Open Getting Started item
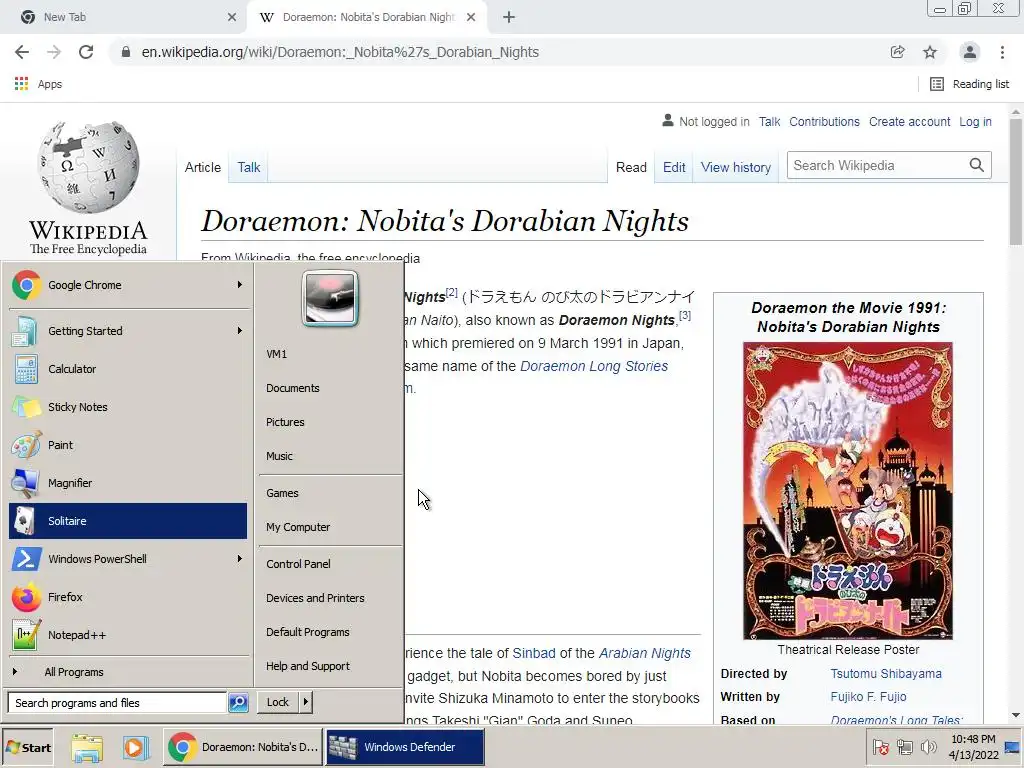The image size is (1024, 768). click(x=128, y=331)
